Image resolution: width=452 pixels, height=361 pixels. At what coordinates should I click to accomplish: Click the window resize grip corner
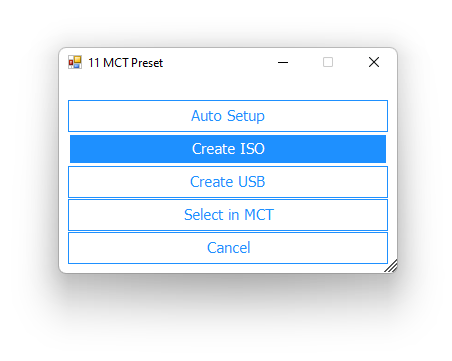[x=391, y=266]
